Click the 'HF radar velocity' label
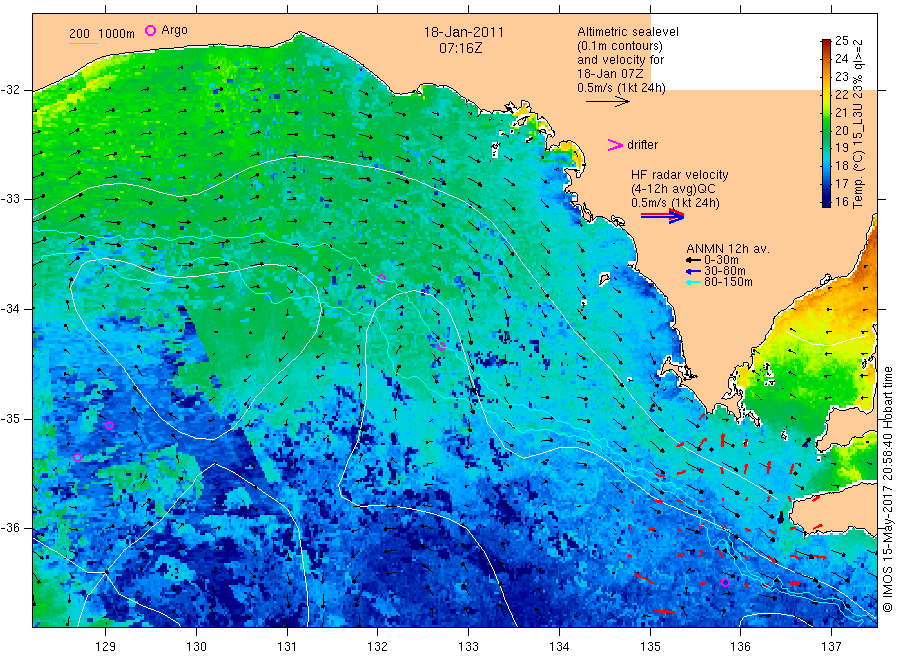This screenshot has height=660, width=900. (x=679, y=174)
